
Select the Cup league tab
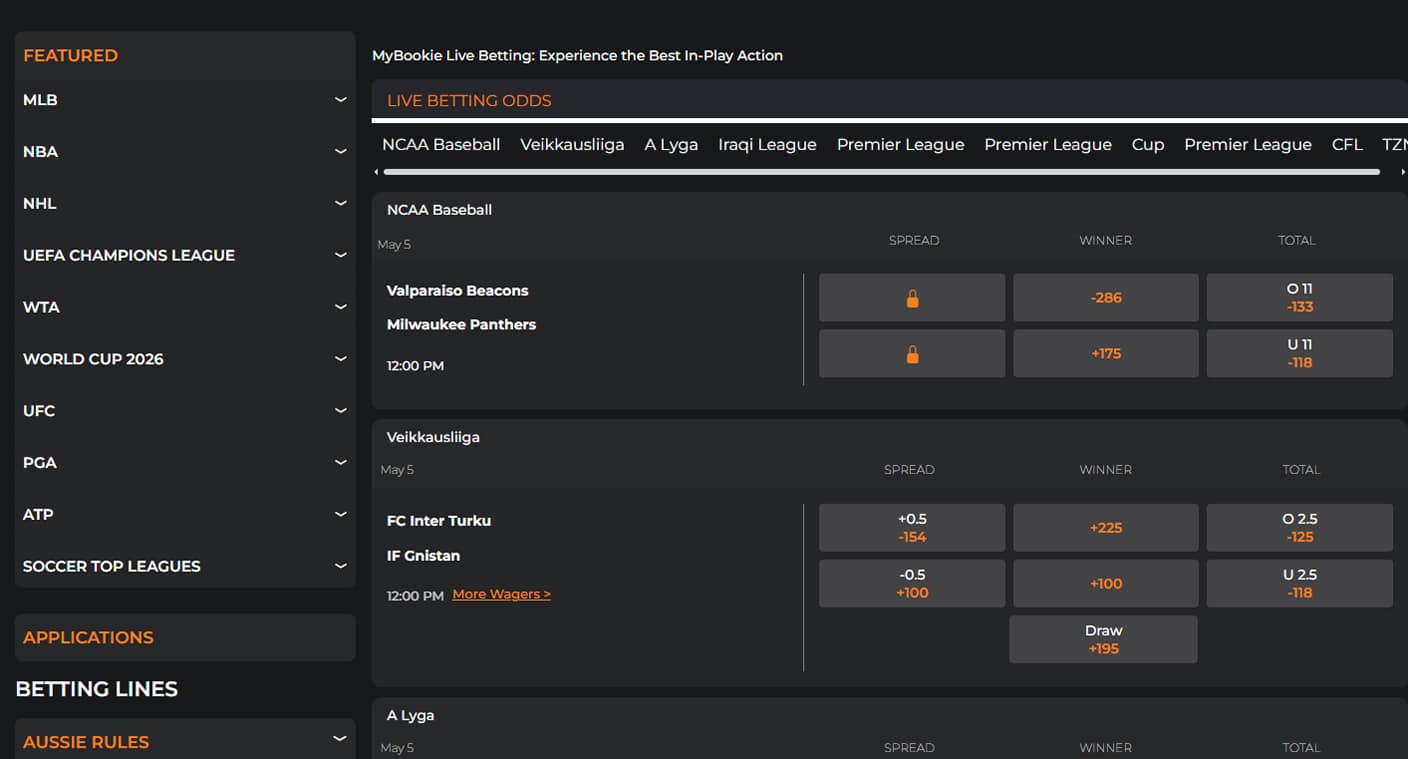pyautogui.click(x=1148, y=145)
